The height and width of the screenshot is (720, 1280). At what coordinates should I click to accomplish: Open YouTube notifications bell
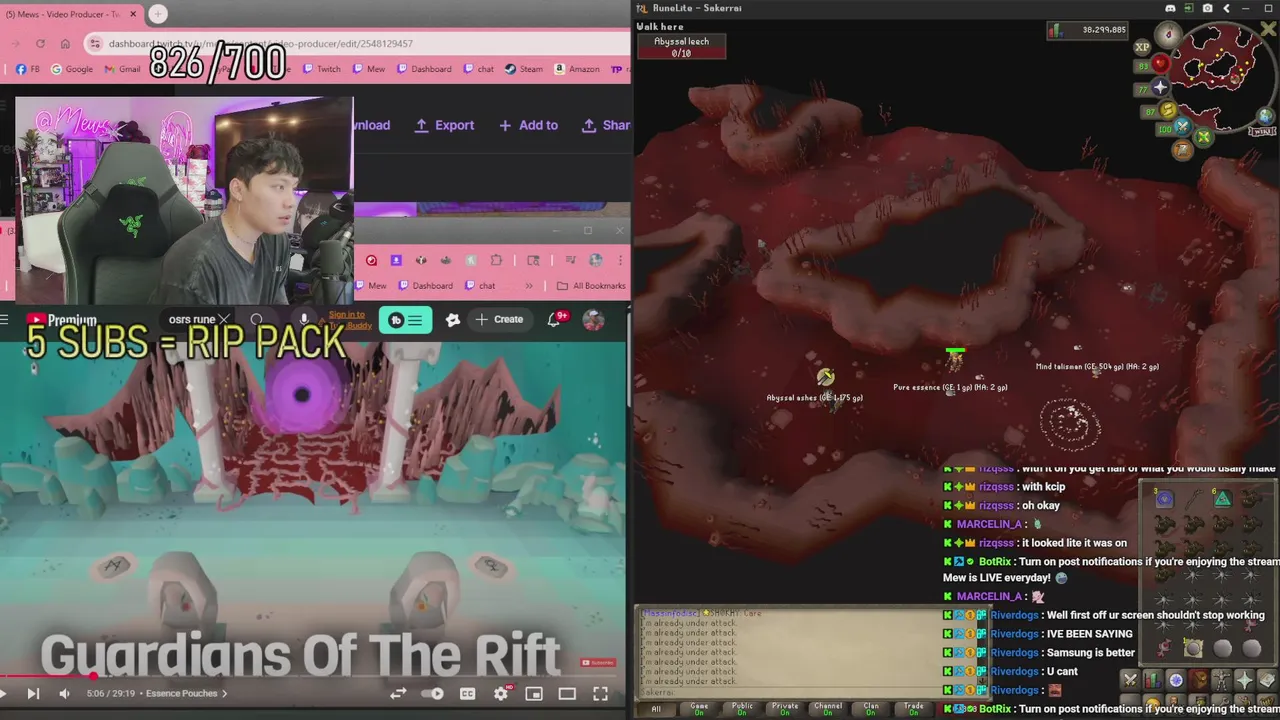(556, 320)
